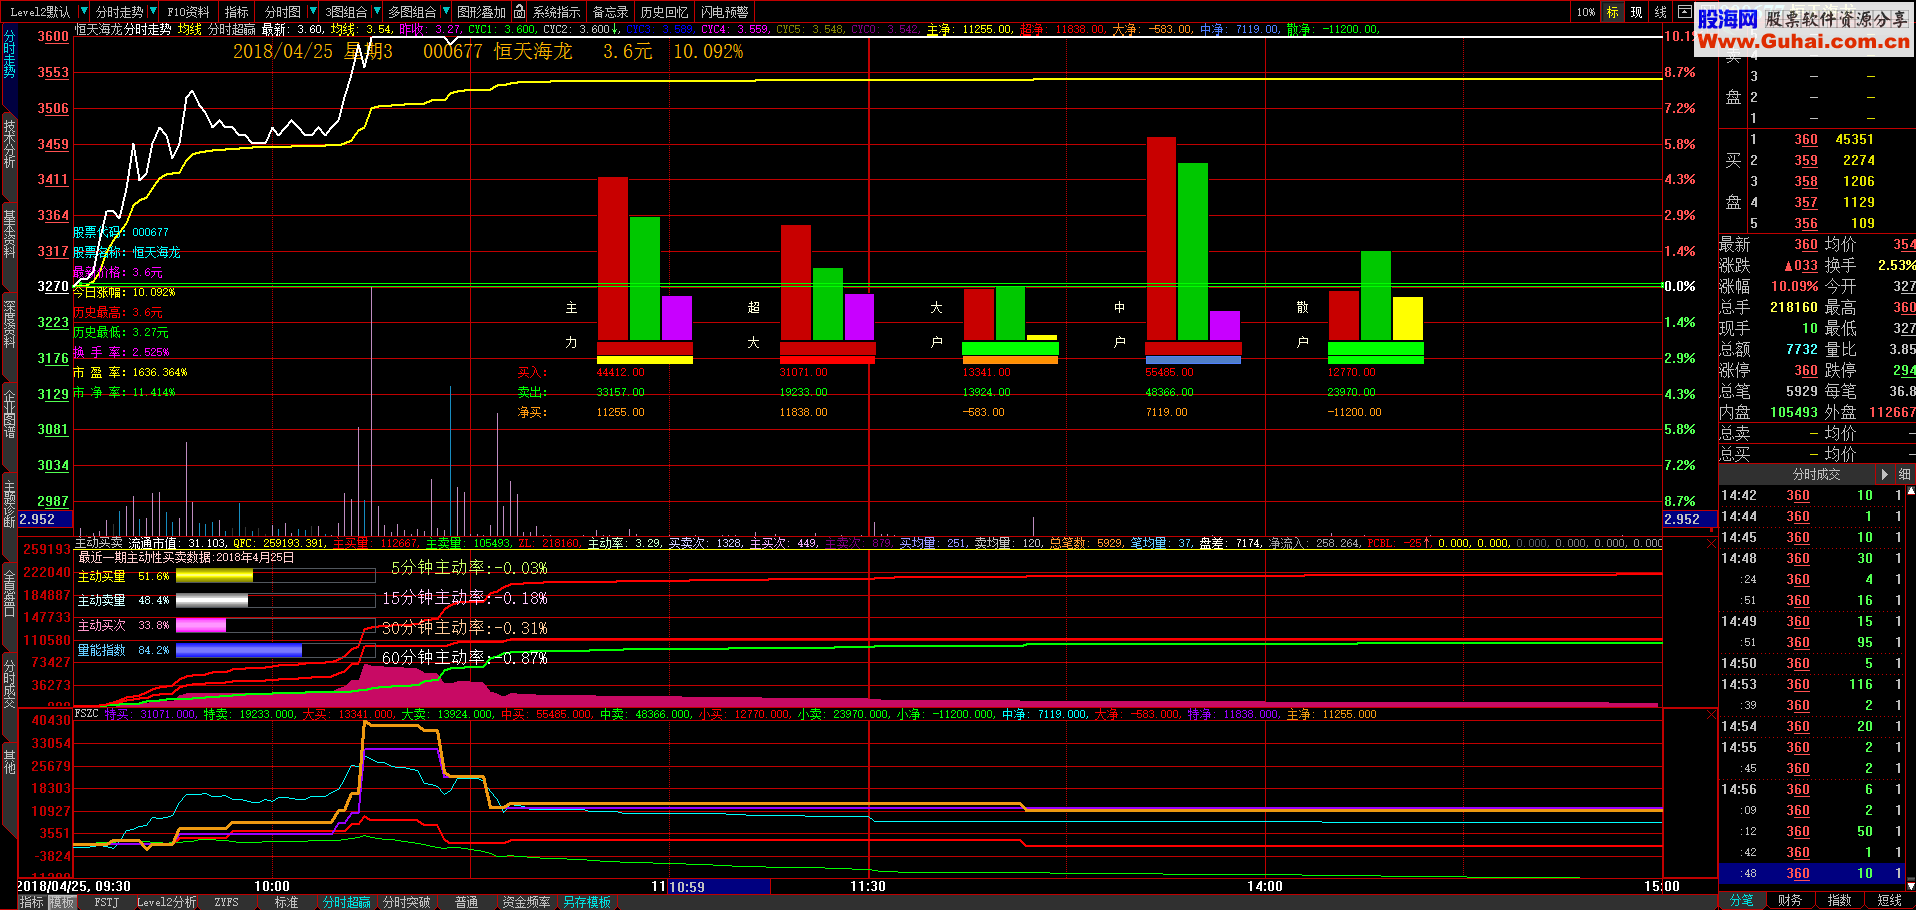The width and height of the screenshot is (1916, 910).
Task: Click the 涨幅 10.09% value
Action: point(1794,286)
